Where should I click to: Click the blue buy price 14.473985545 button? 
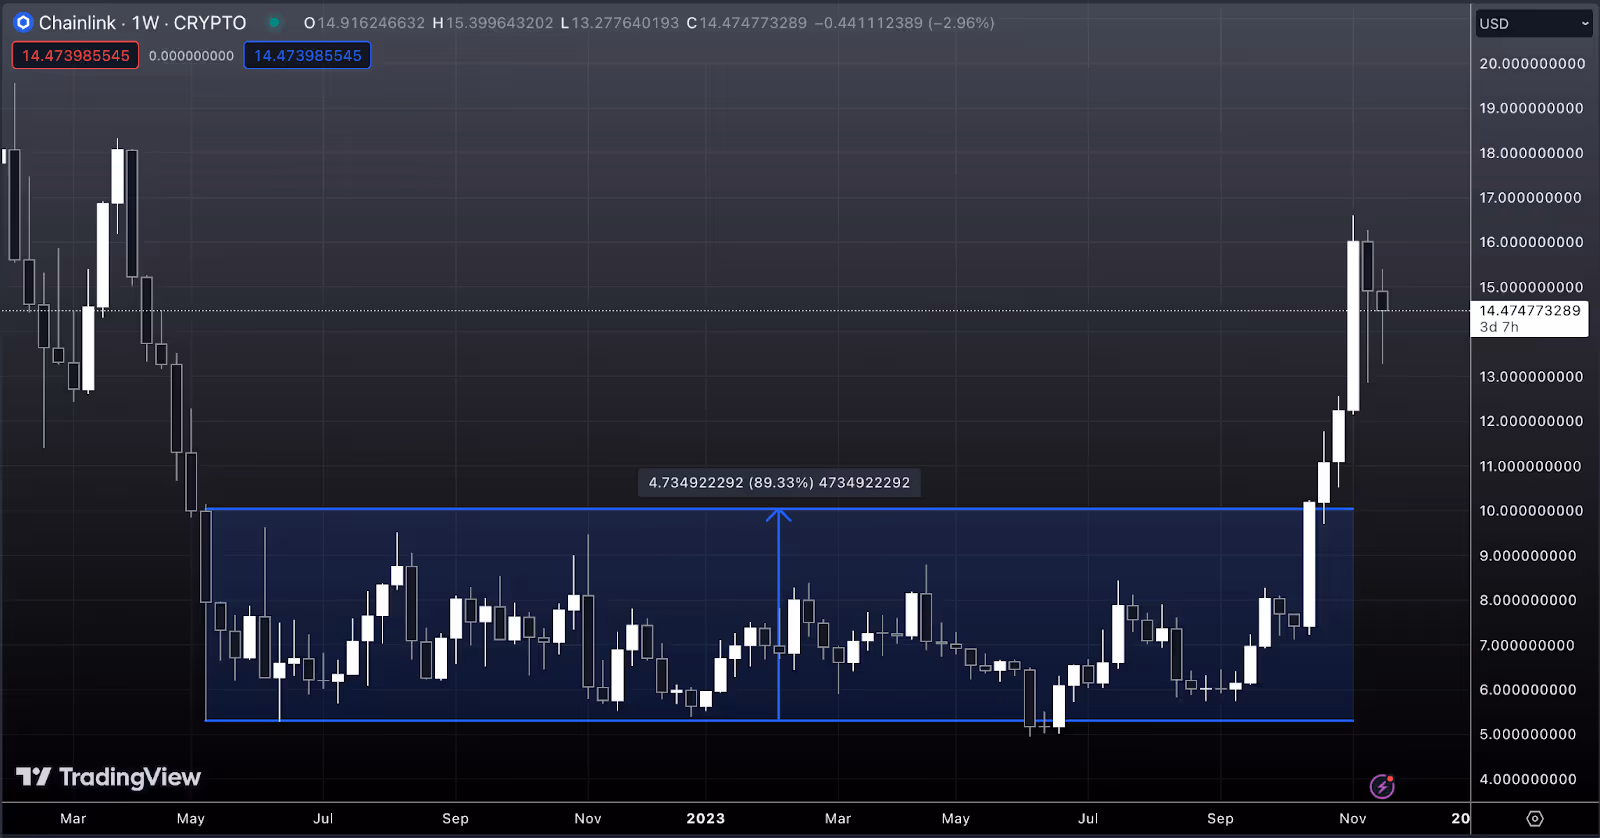pyautogui.click(x=308, y=56)
